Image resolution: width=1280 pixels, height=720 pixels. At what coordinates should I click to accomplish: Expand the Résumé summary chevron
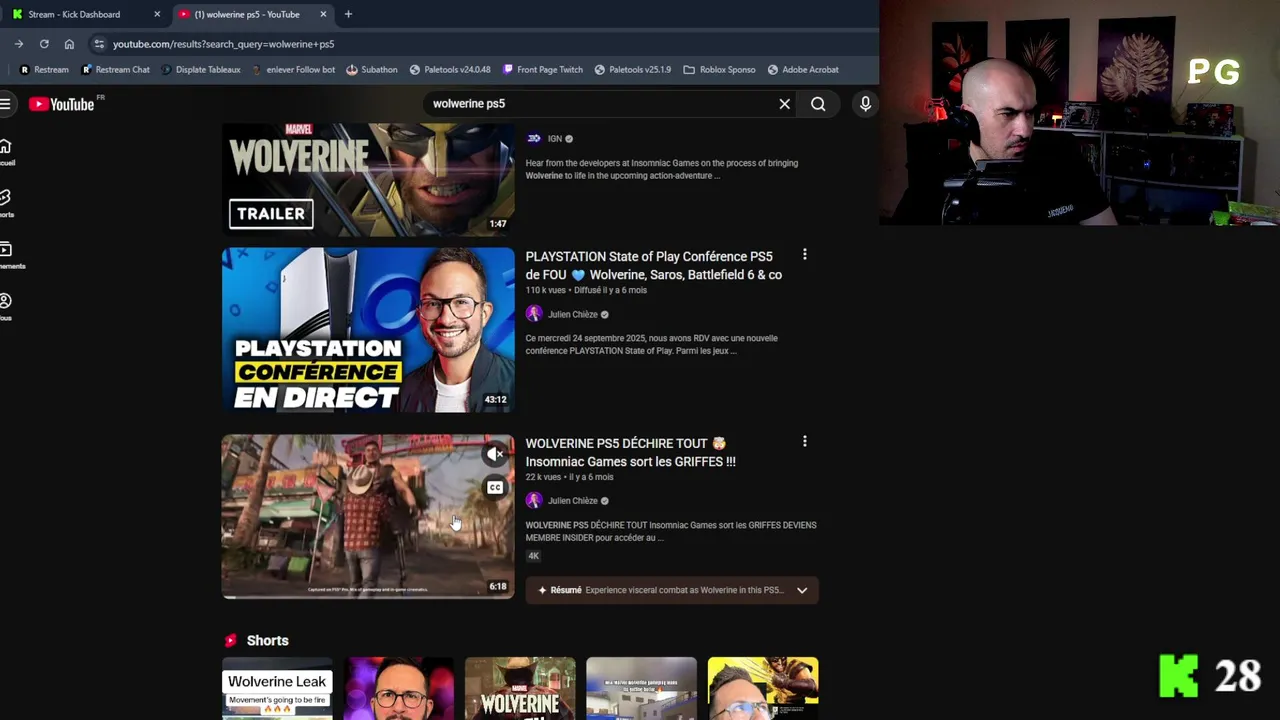802,590
